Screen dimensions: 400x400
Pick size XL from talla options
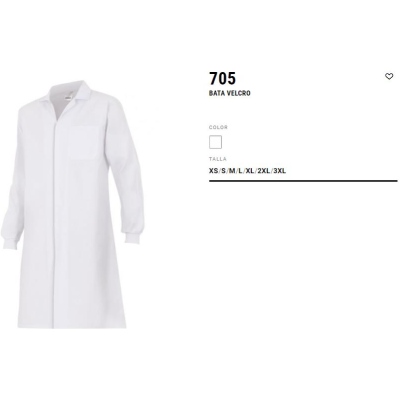tap(250, 171)
